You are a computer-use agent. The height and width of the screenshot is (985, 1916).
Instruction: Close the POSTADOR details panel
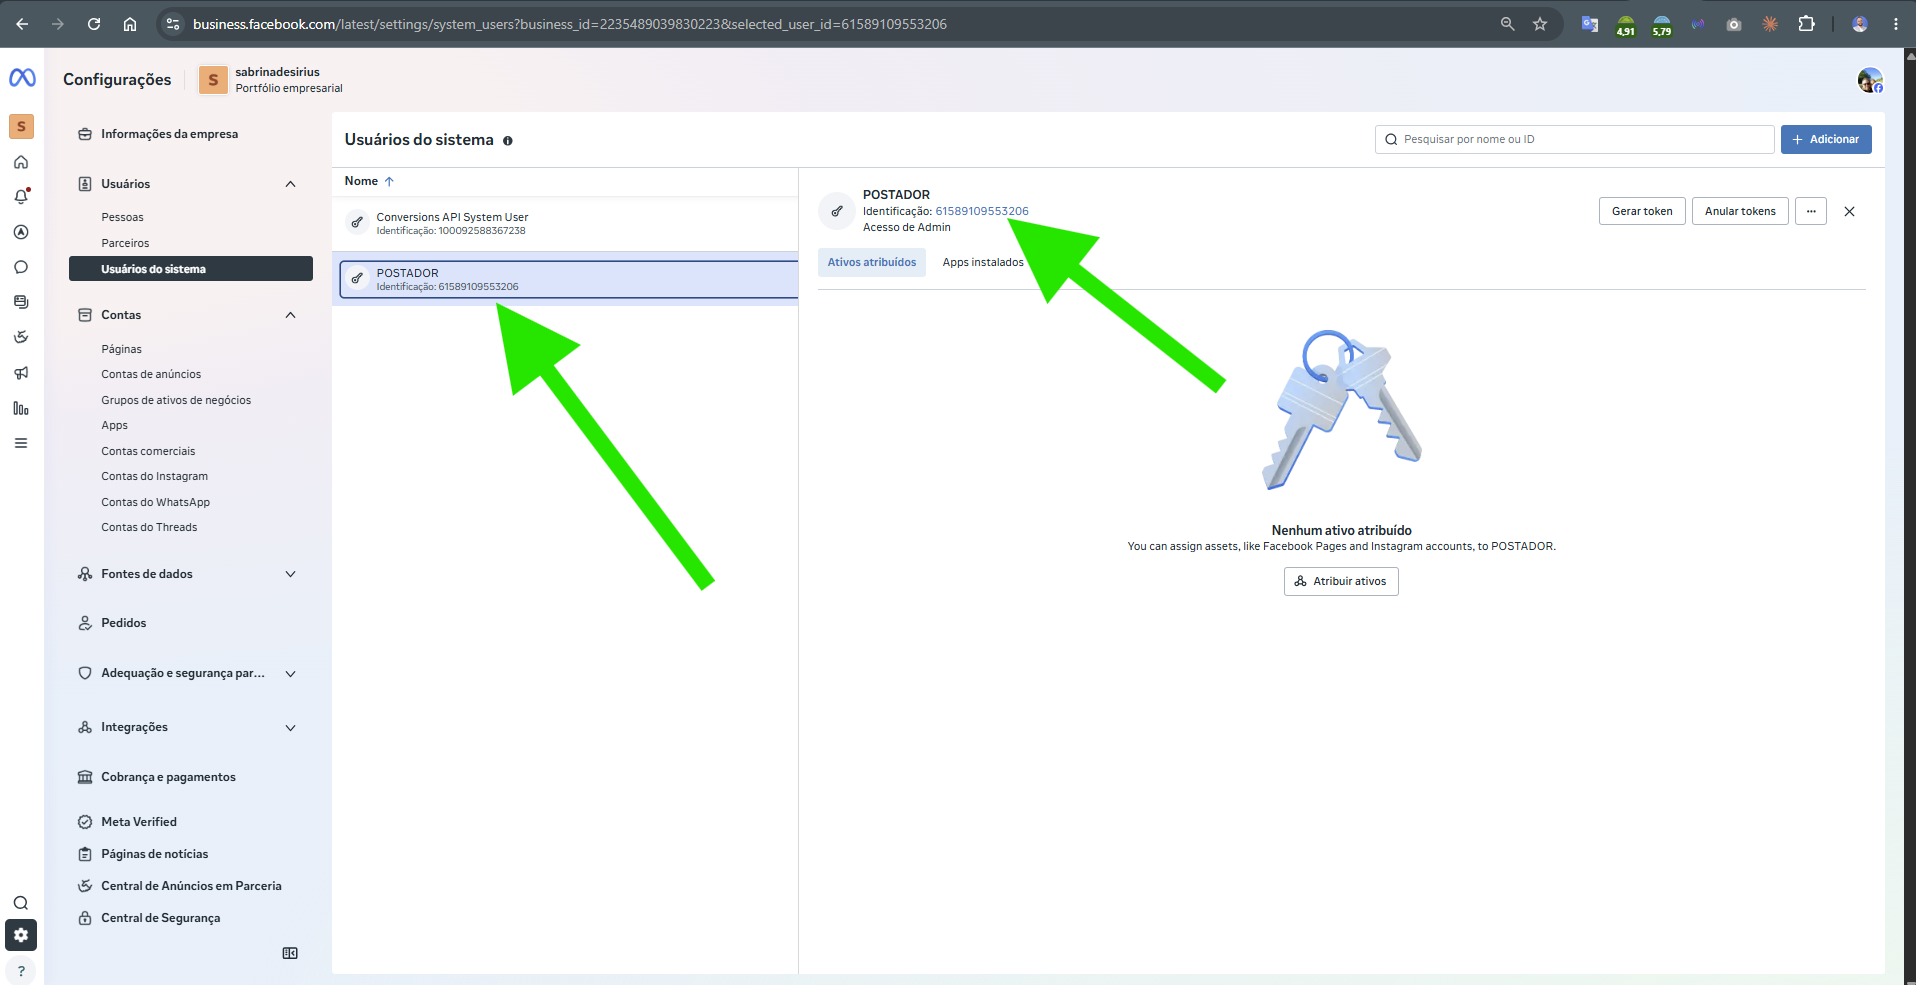(1849, 211)
